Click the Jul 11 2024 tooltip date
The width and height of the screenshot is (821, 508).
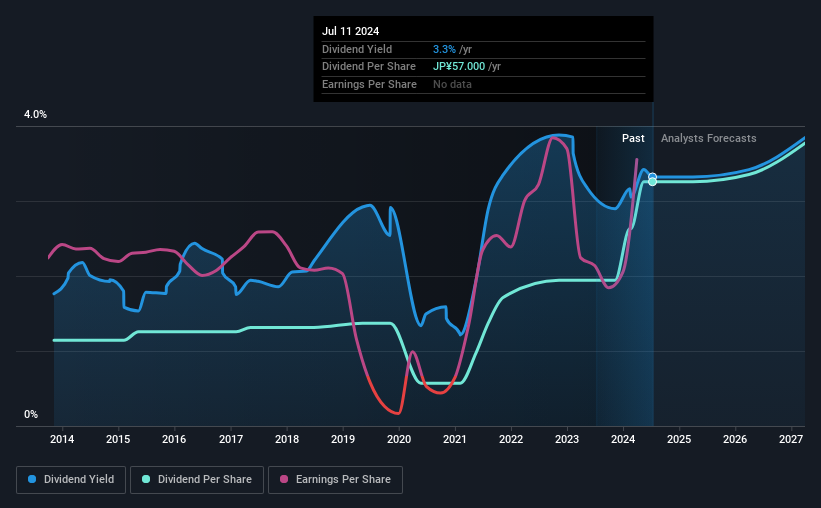[x=350, y=31]
